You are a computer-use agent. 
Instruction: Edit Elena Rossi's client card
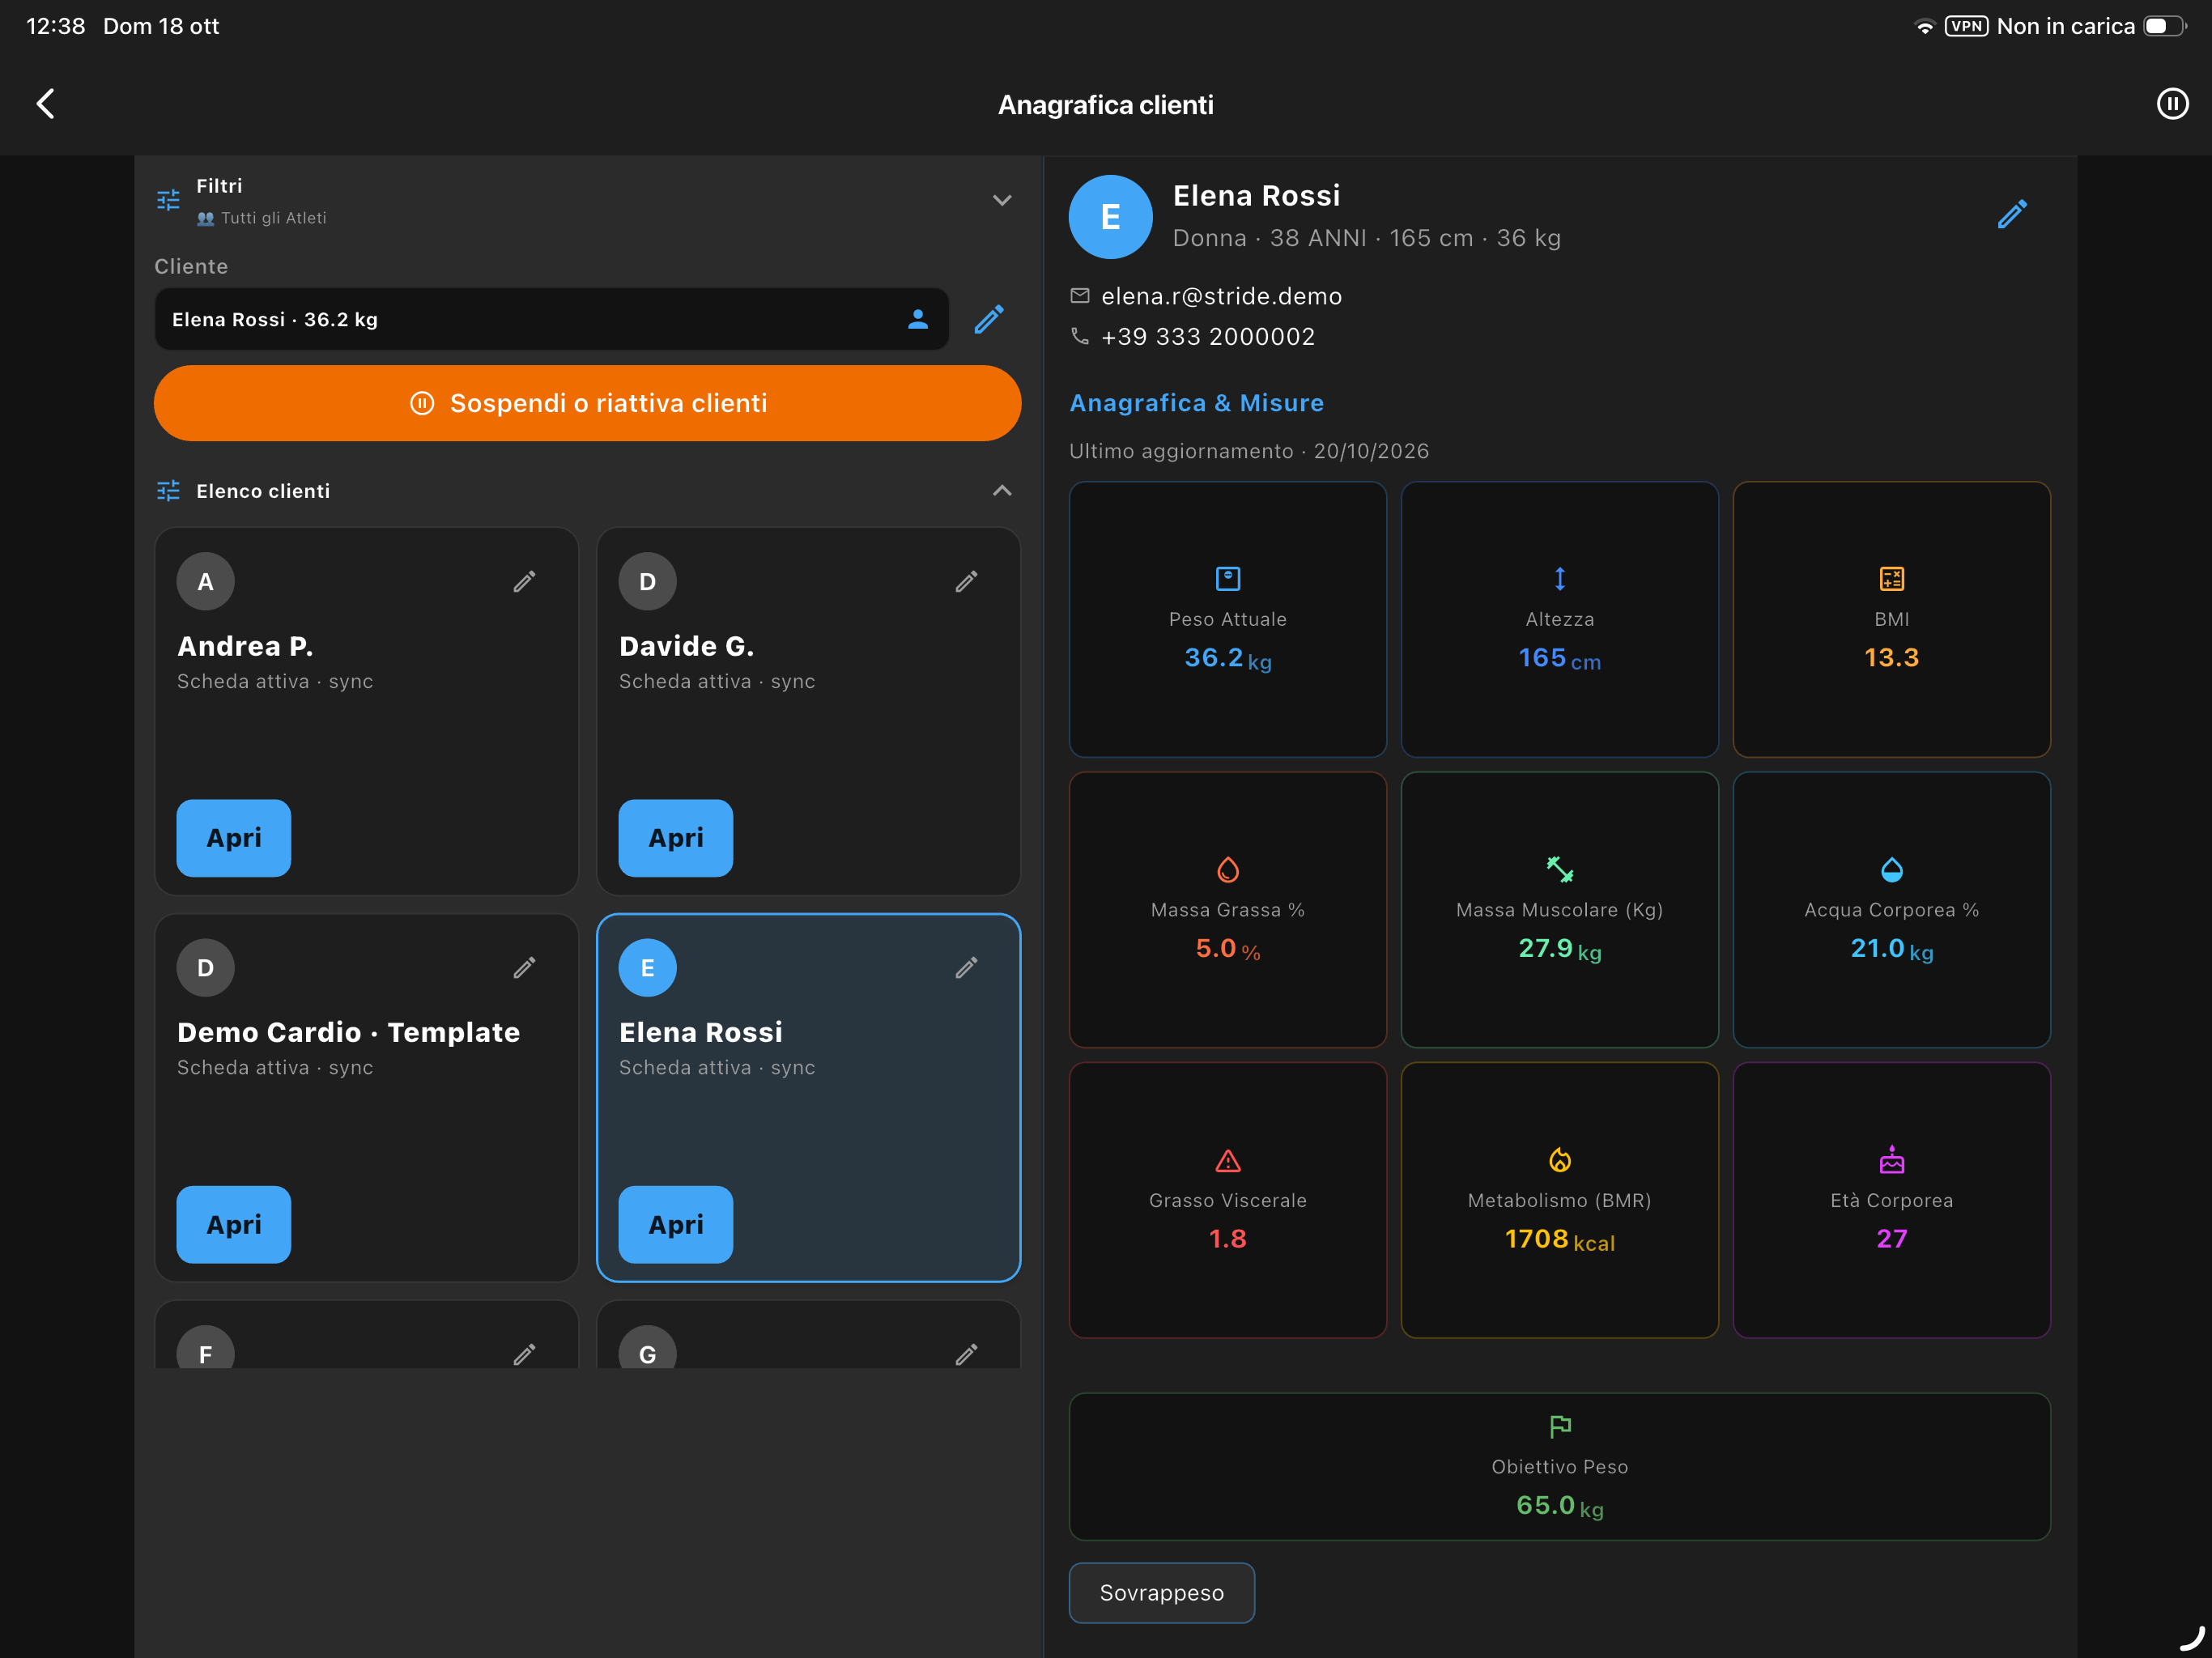966,967
